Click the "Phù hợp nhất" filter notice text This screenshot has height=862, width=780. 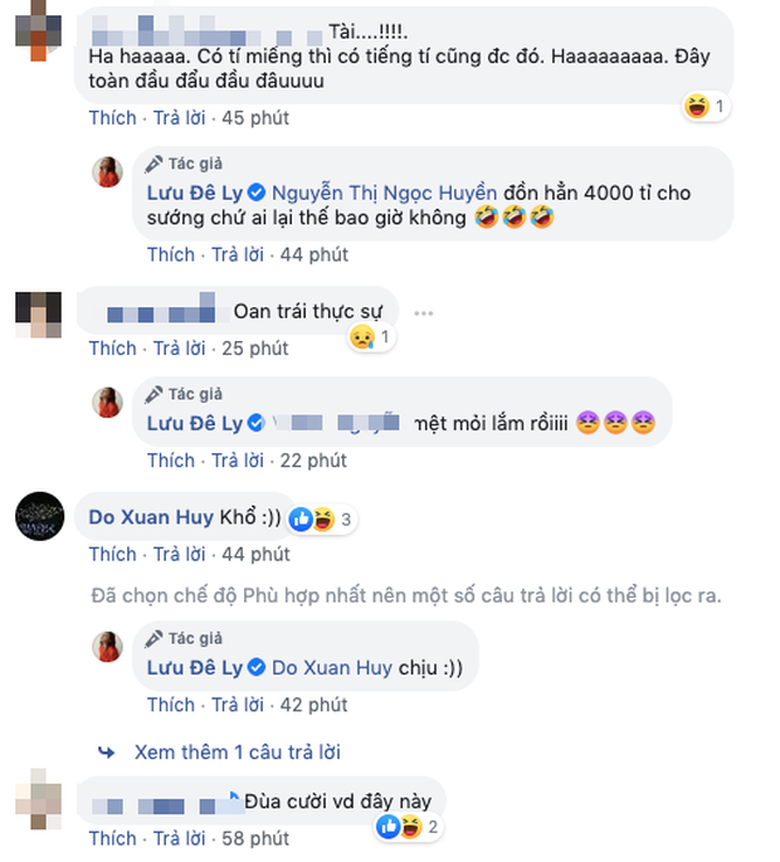pyautogui.click(x=406, y=595)
